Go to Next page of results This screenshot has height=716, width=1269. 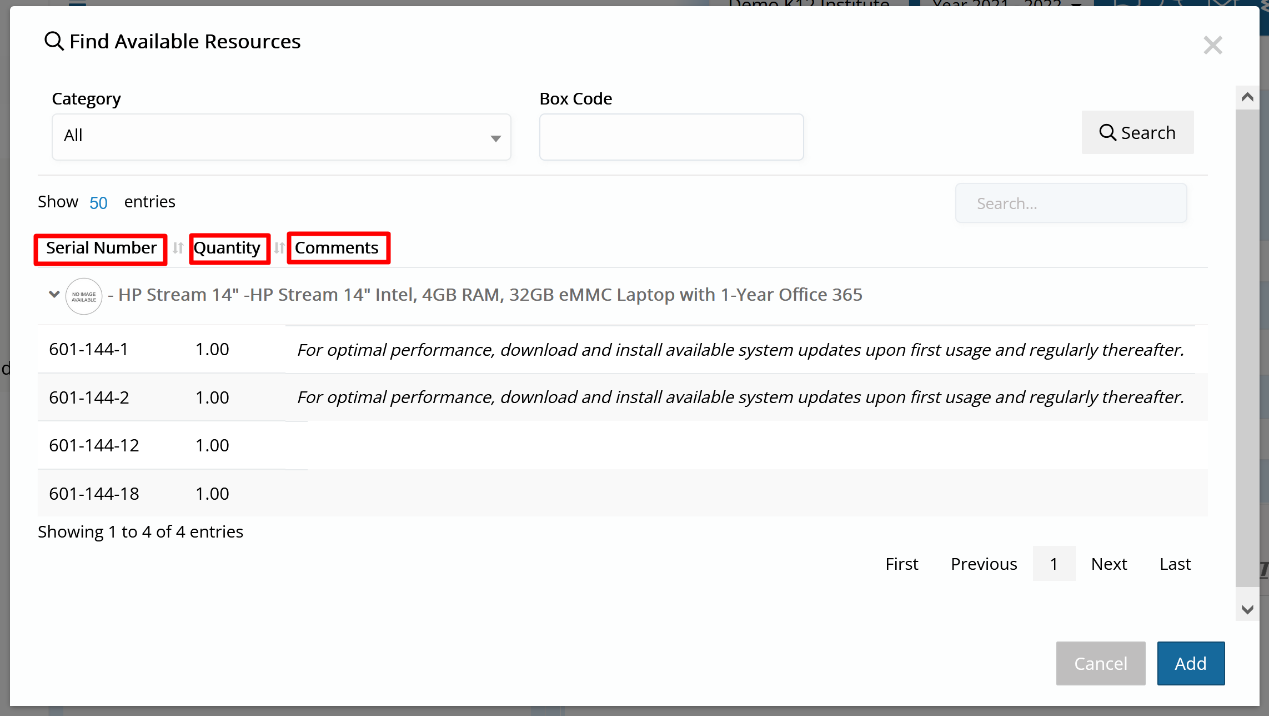[1109, 564]
